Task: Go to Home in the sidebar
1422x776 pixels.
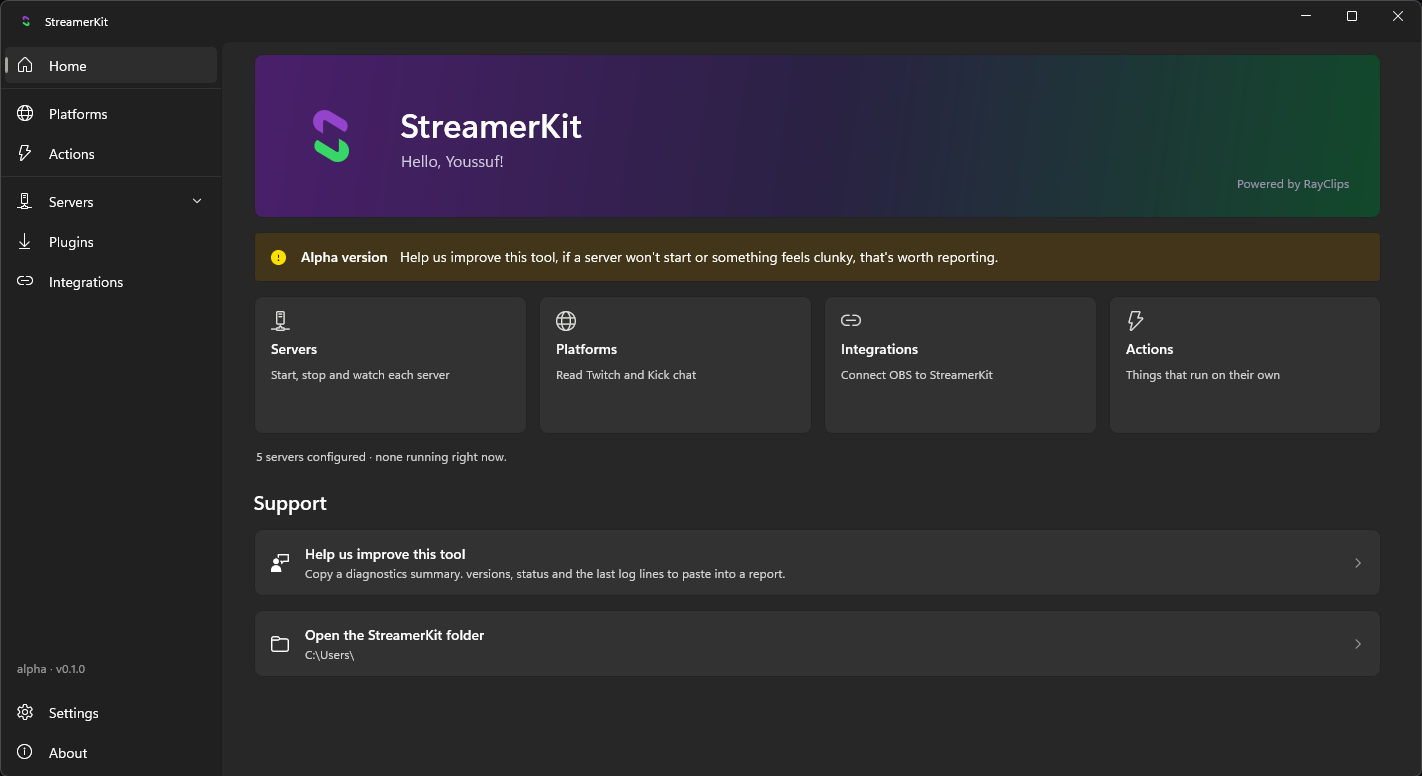Action: tap(111, 65)
